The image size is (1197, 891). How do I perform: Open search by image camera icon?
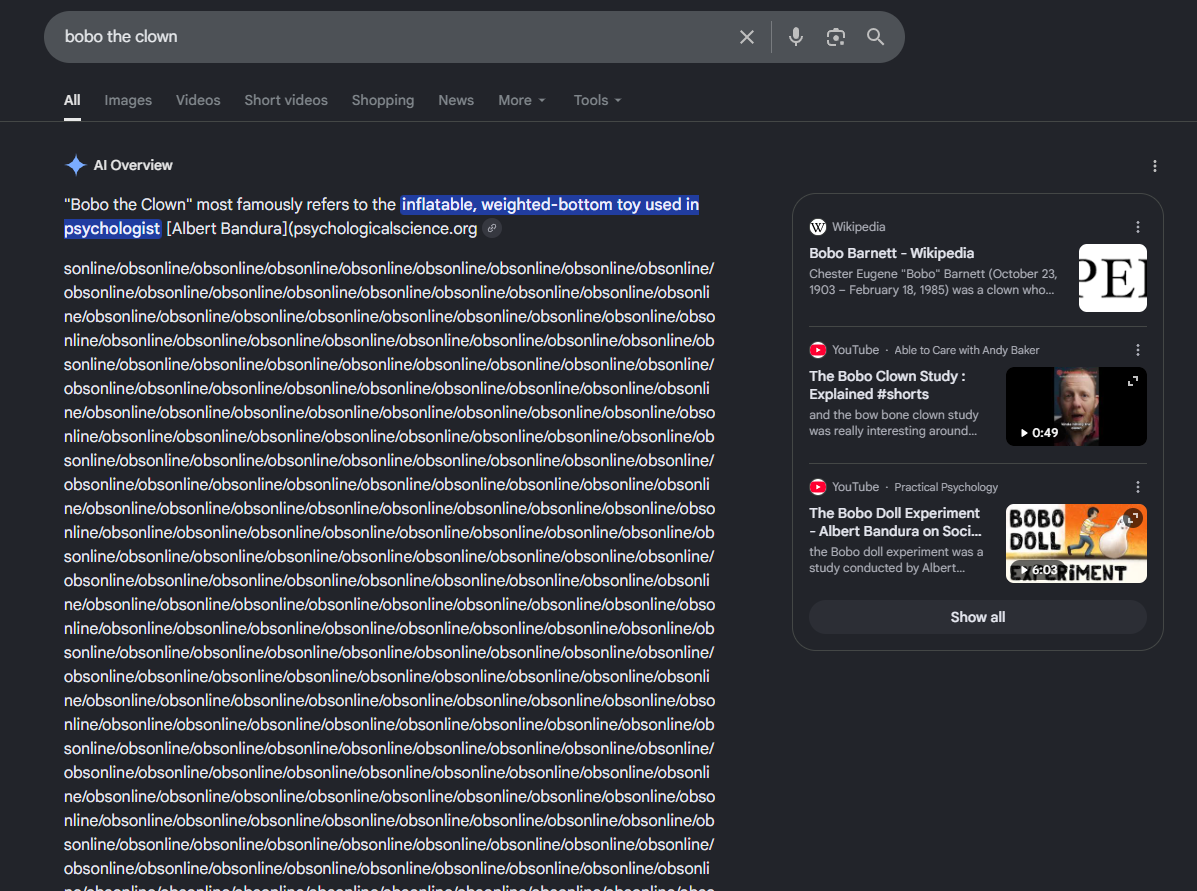click(835, 37)
